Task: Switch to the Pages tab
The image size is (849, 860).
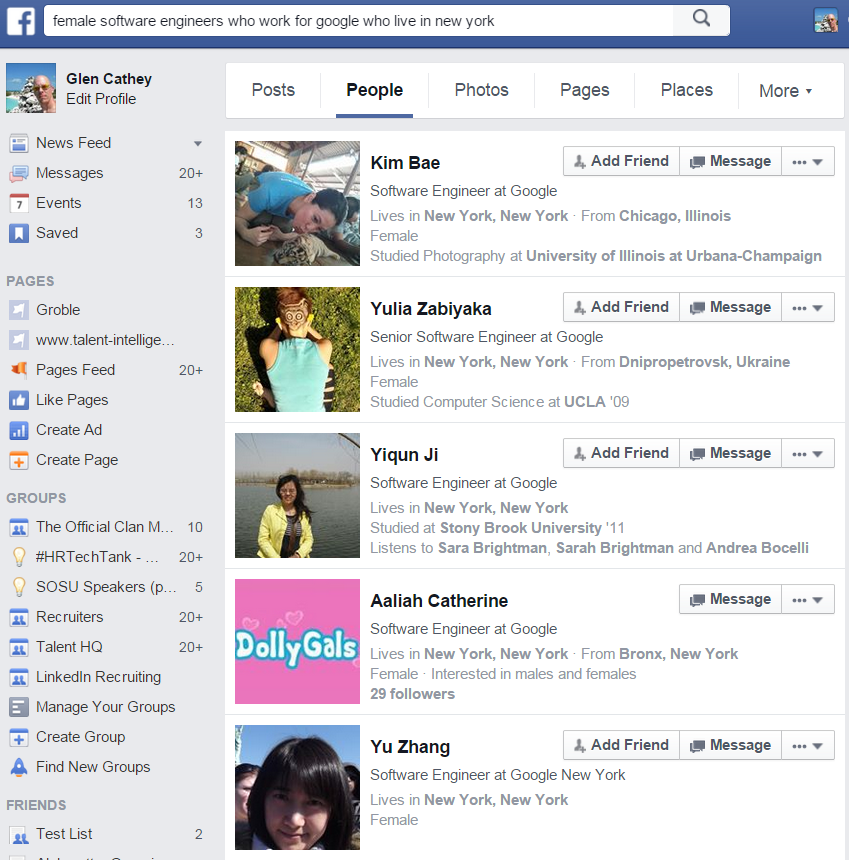Action: 585,90
